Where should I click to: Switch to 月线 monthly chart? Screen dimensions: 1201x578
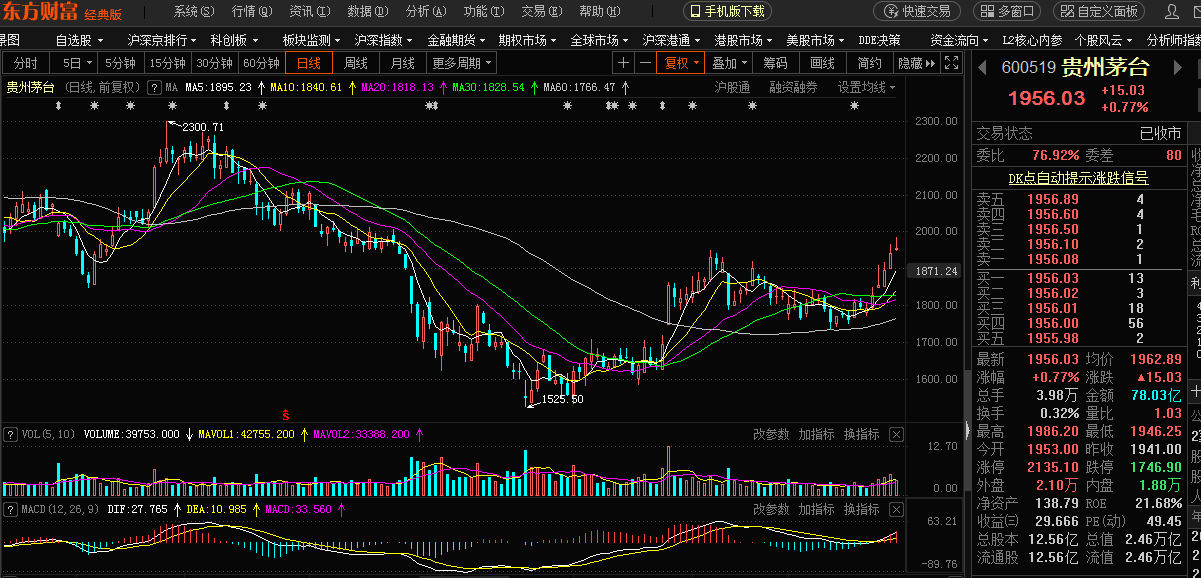pyautogui.click(x=403, y=62)
